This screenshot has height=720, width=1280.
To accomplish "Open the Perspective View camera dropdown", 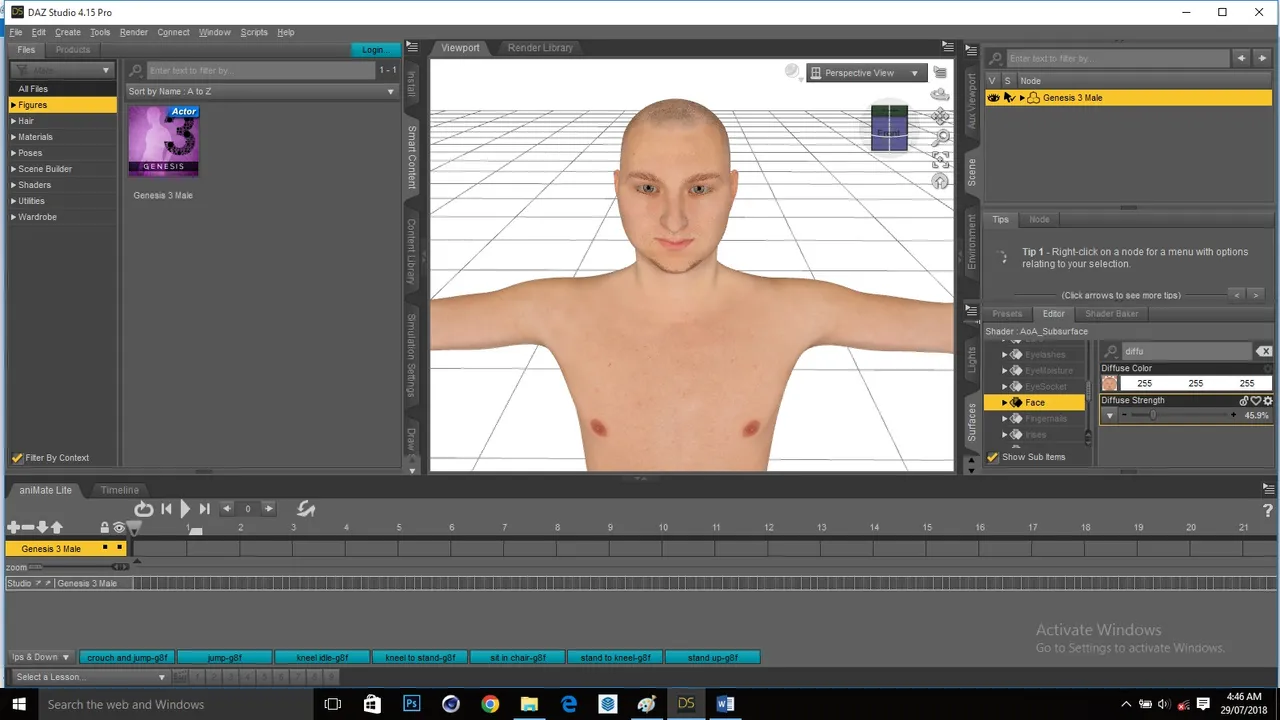I will [865, 73].
